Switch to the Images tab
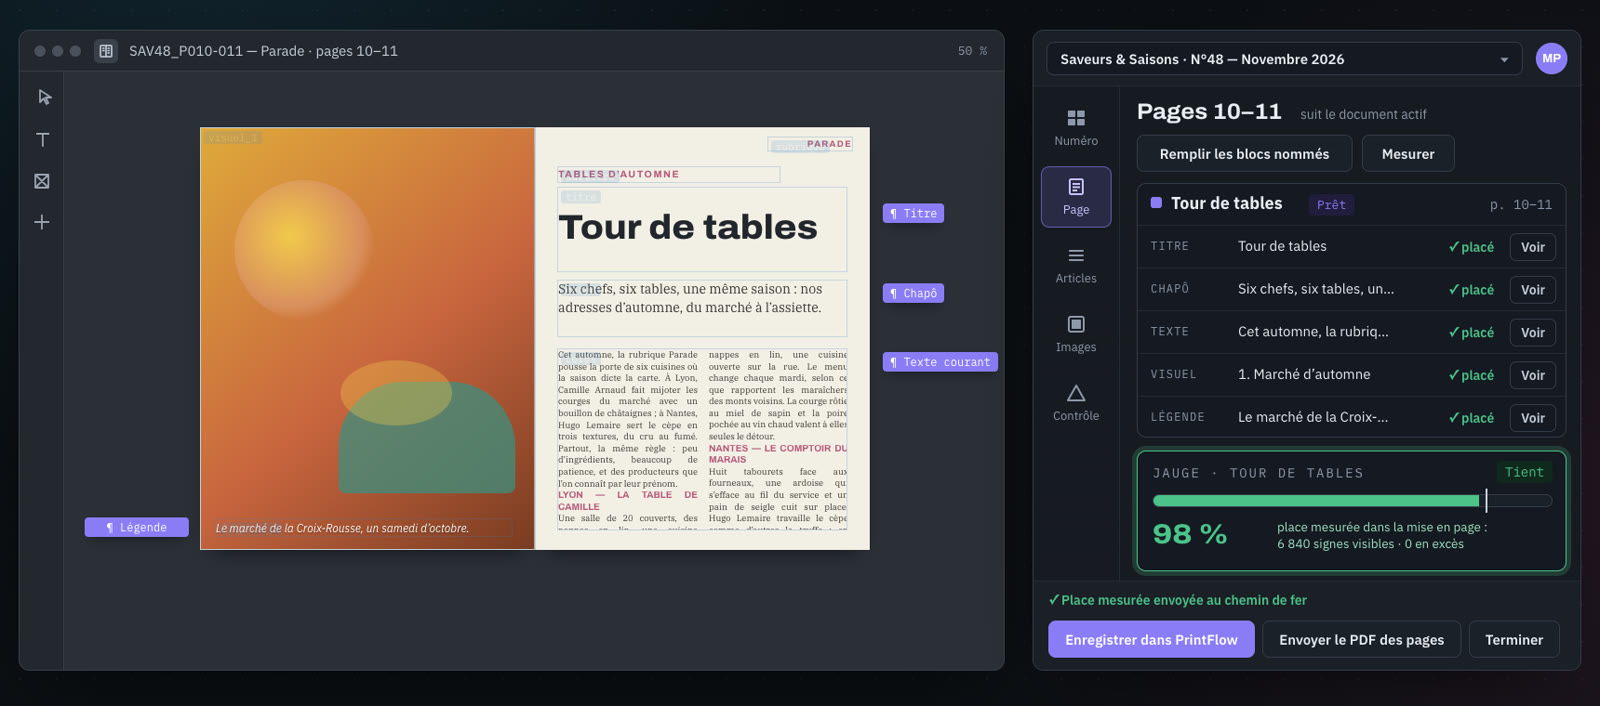 pos(1076,334)
